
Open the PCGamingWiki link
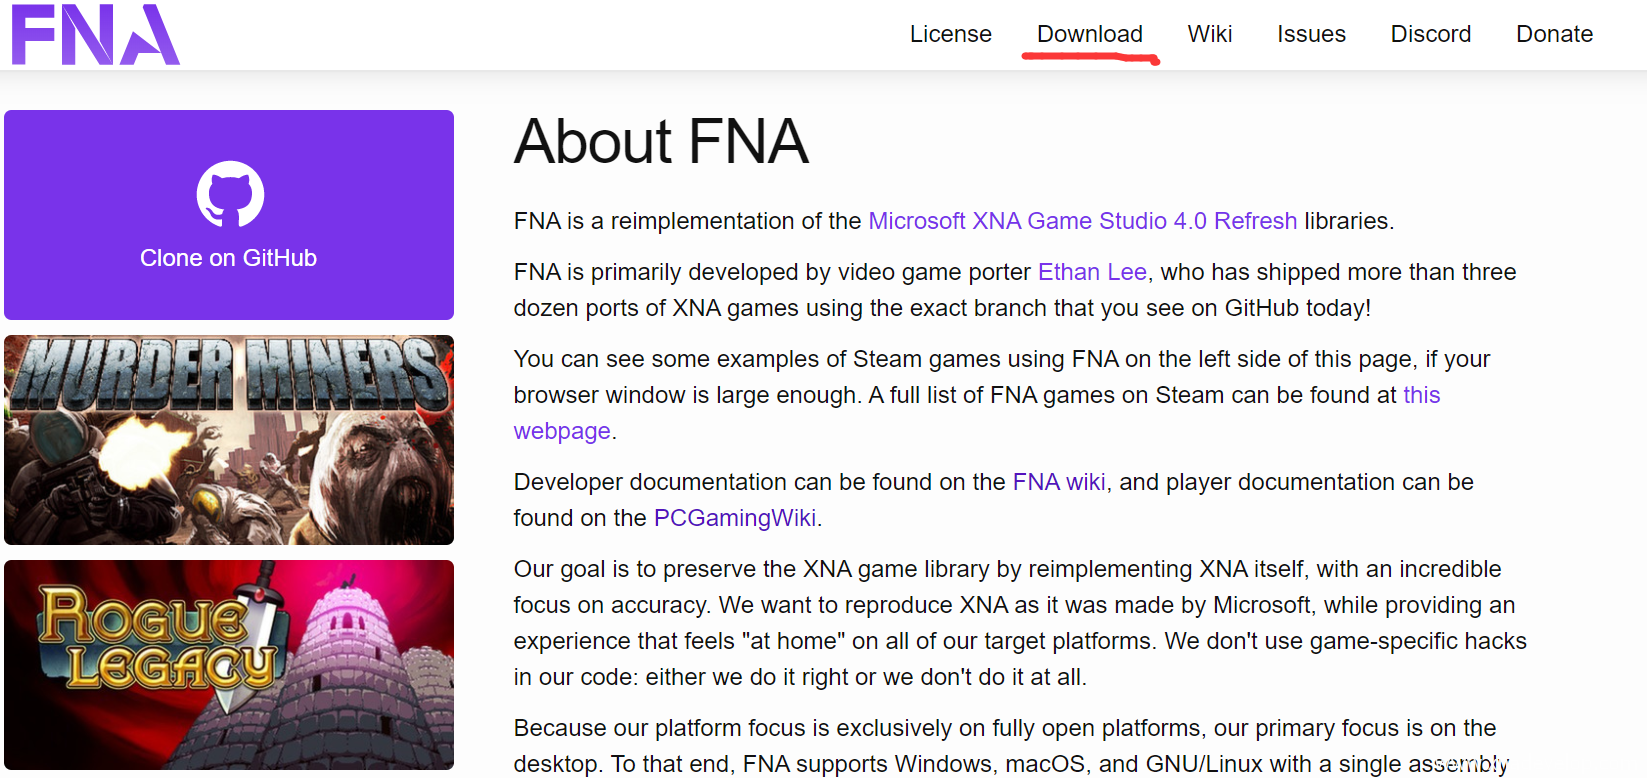point(735,518)
